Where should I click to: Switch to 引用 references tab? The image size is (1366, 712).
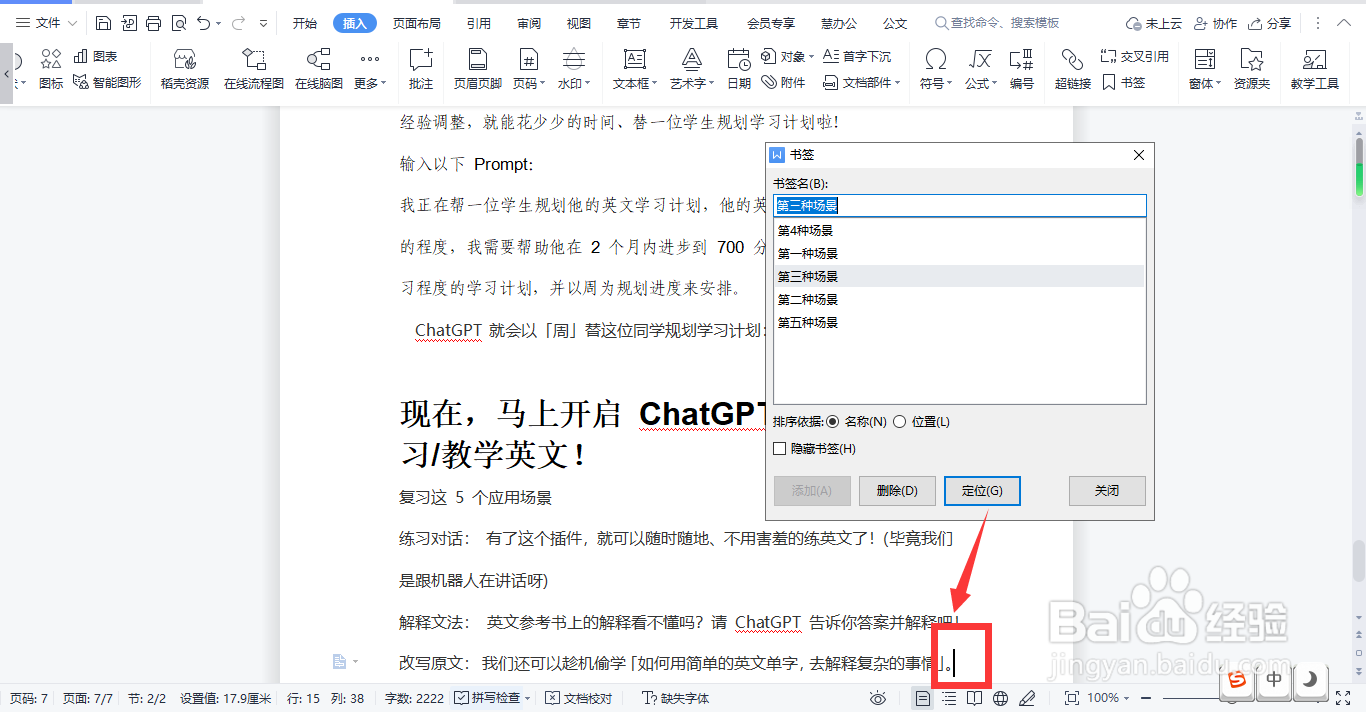[x=478, y=23]
